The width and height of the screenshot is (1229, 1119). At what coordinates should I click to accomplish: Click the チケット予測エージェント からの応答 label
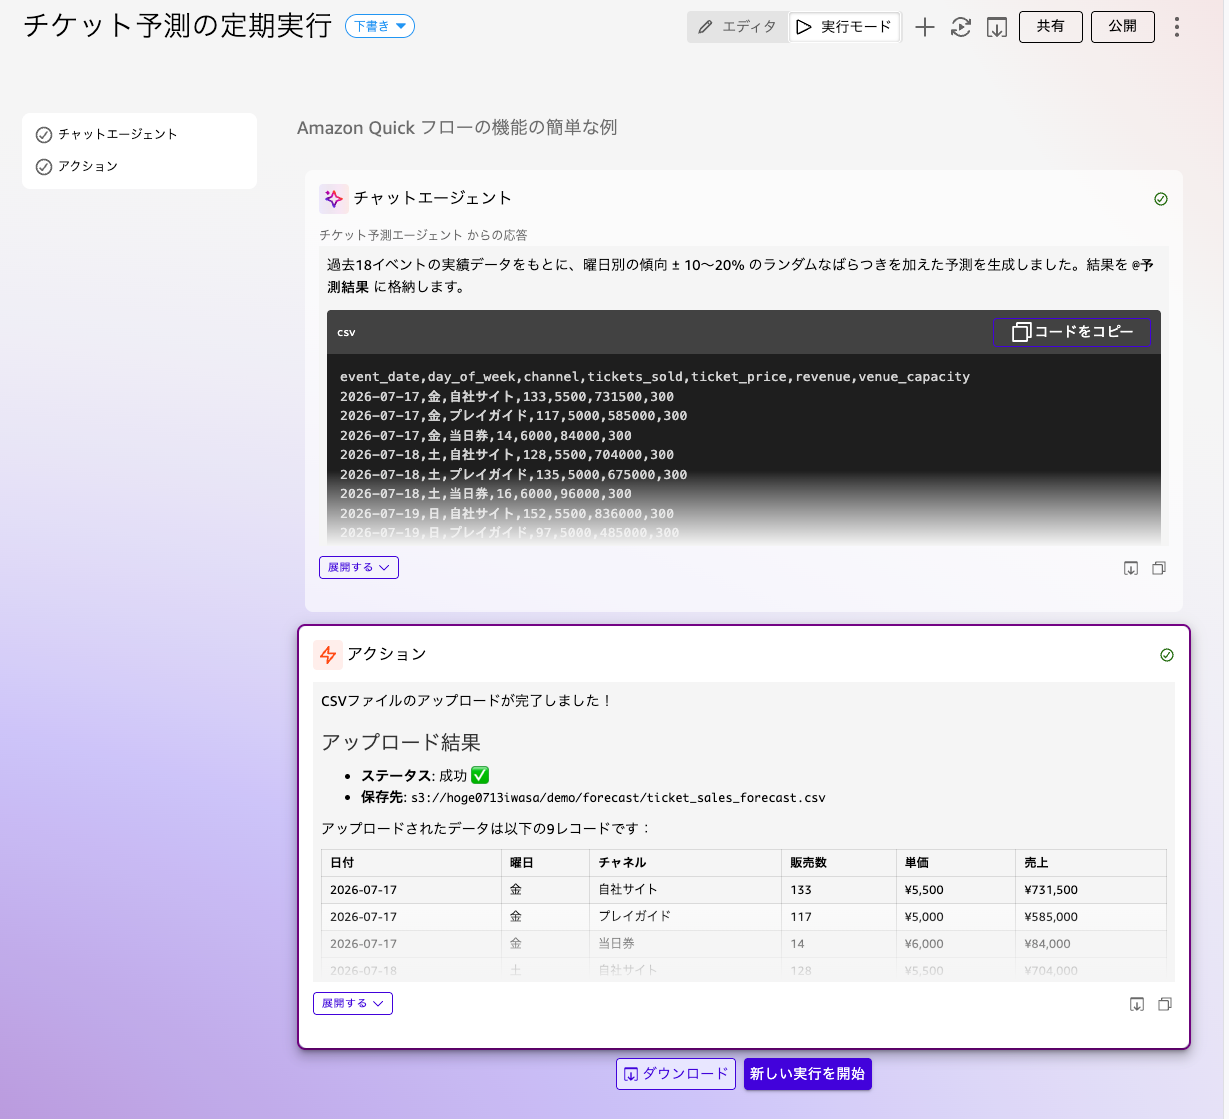(423, 235)
